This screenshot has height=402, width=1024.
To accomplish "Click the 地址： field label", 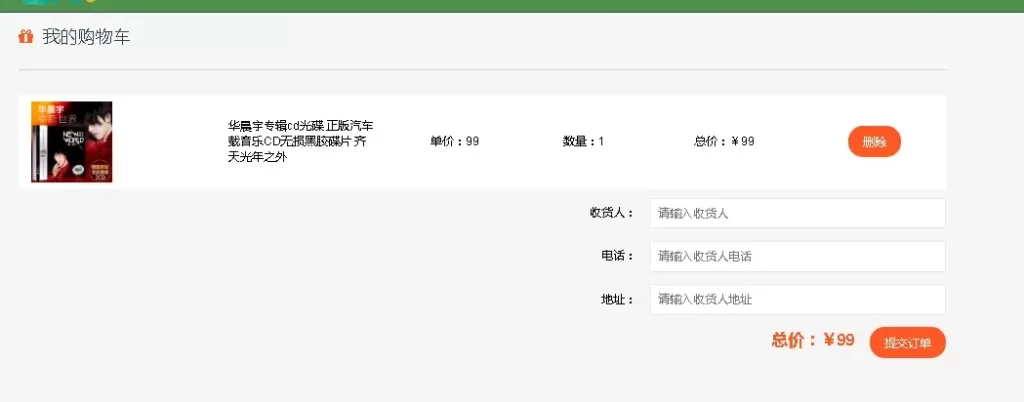I will click(x=617, y=299).
